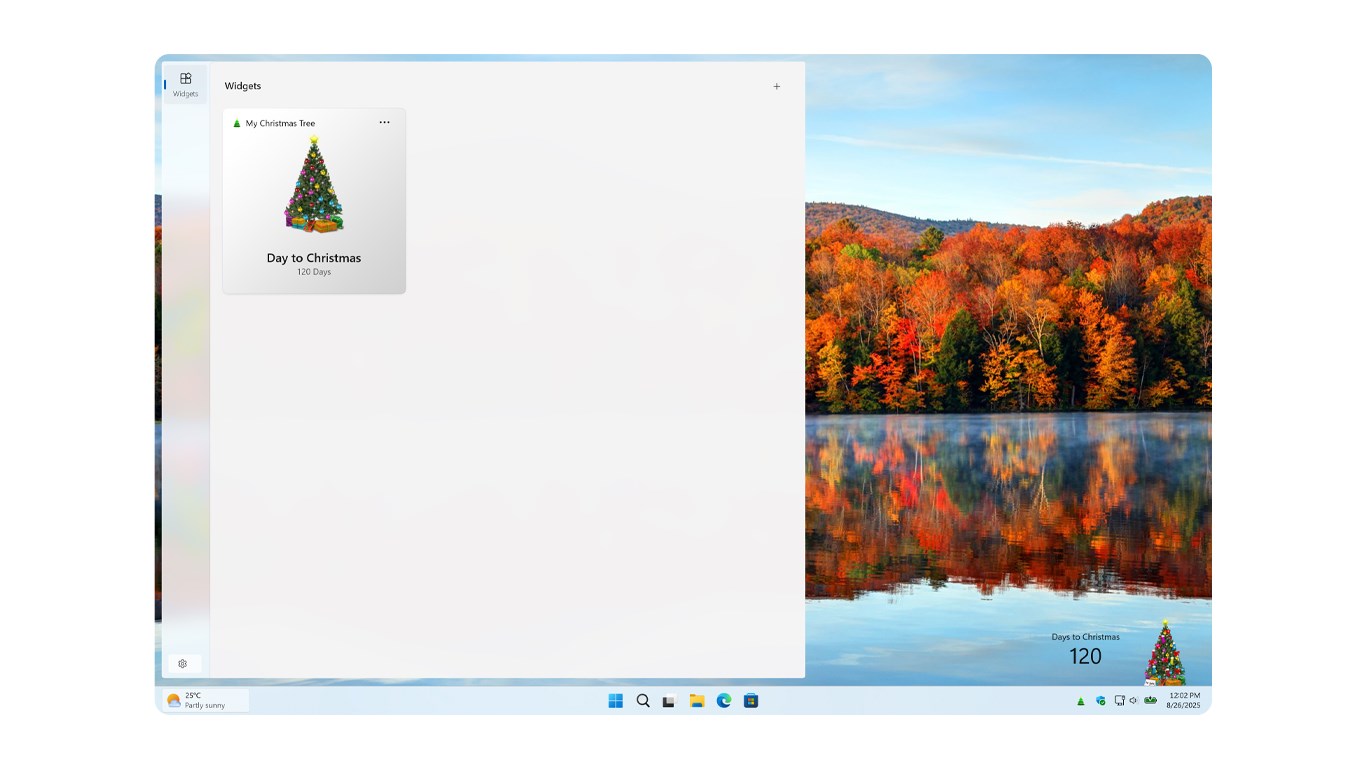Open Task View from the taskbar
1366x768 pixels.
pyautogui.click(x=668, y=700)
